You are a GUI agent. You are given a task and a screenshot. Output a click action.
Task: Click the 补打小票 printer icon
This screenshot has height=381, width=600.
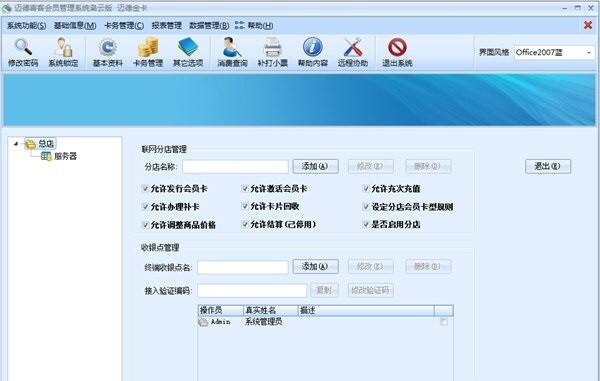[272, 52]
